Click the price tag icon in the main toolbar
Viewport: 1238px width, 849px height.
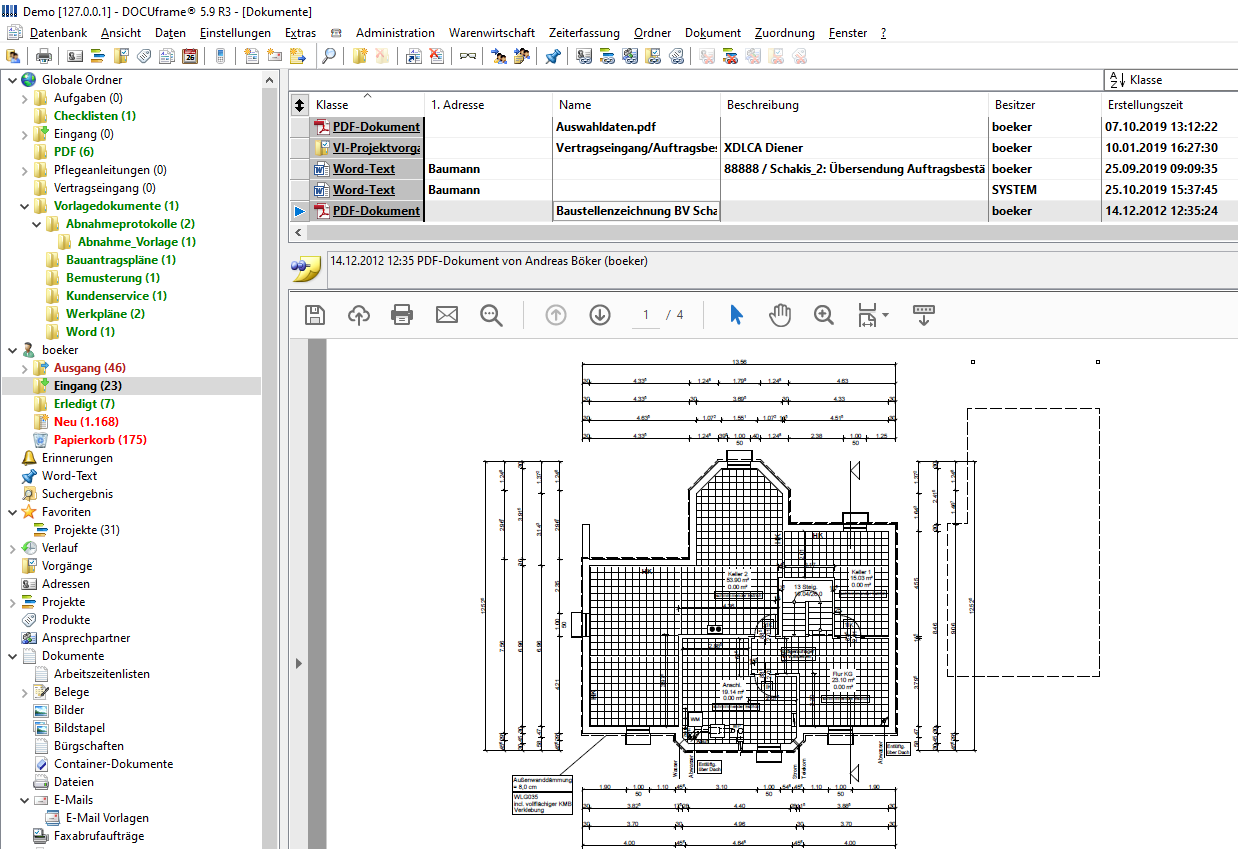click(146, 56)
